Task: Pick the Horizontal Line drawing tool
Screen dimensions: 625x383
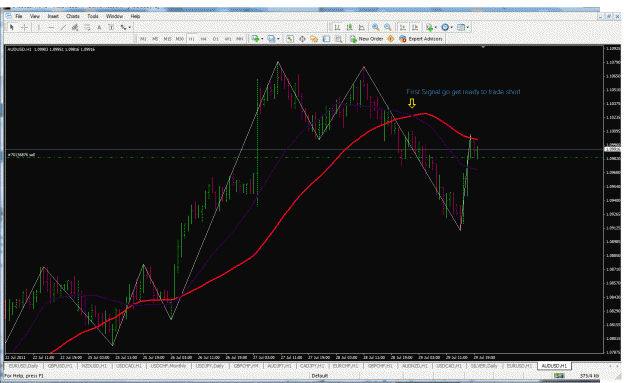Action: click(51, 27)
